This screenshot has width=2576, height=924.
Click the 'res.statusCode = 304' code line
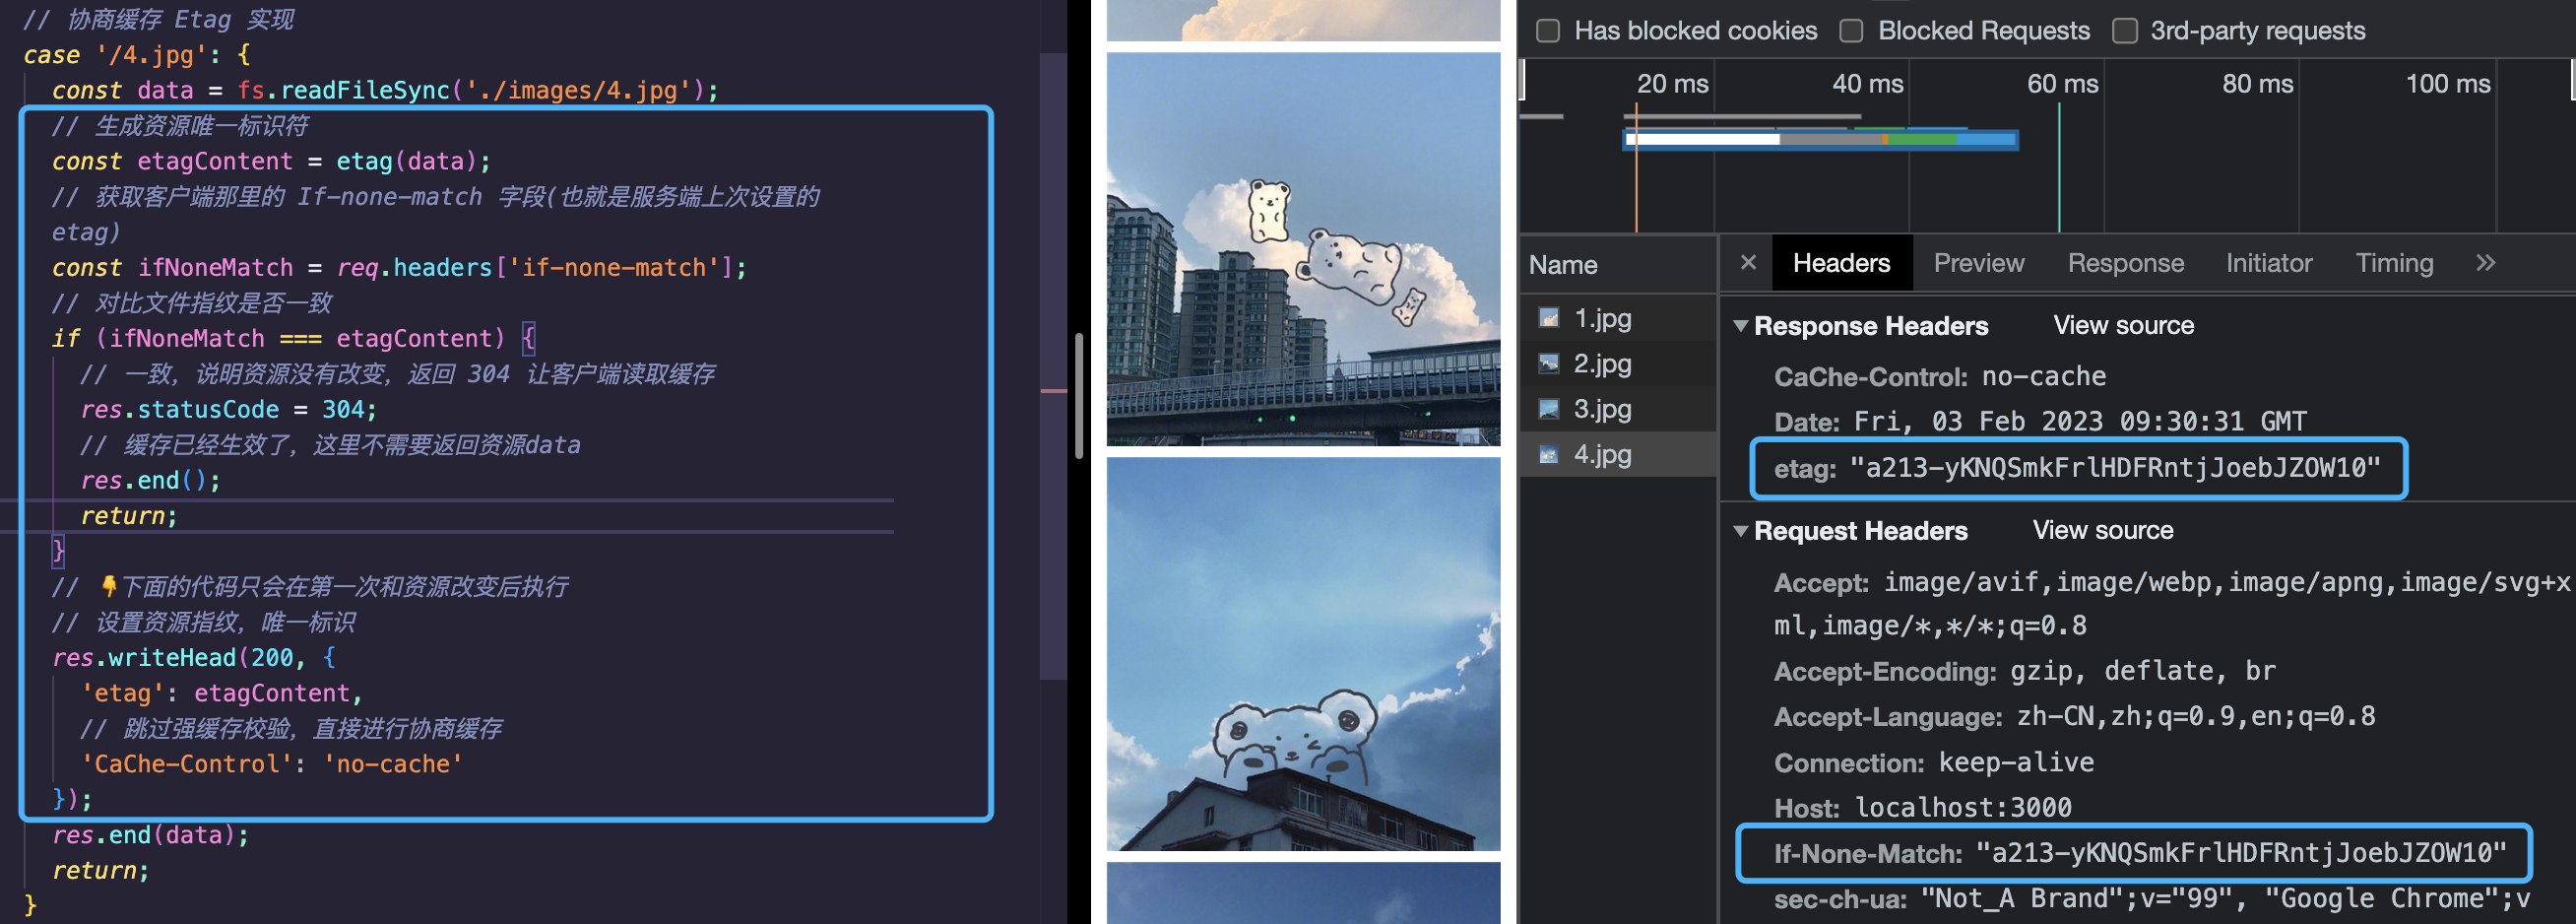click(229, 409)
